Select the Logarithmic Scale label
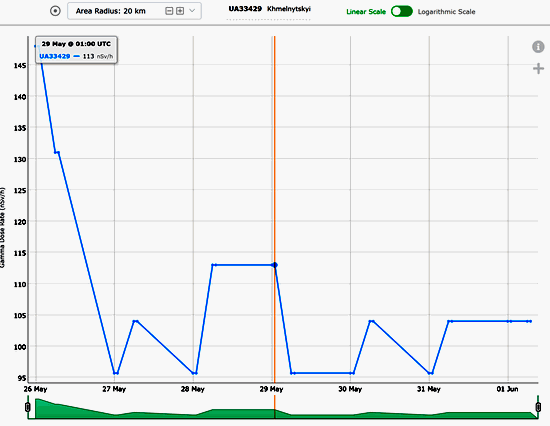Image resolution: width=550 pixels, height=426 pixels. click(x=447, y=12)
